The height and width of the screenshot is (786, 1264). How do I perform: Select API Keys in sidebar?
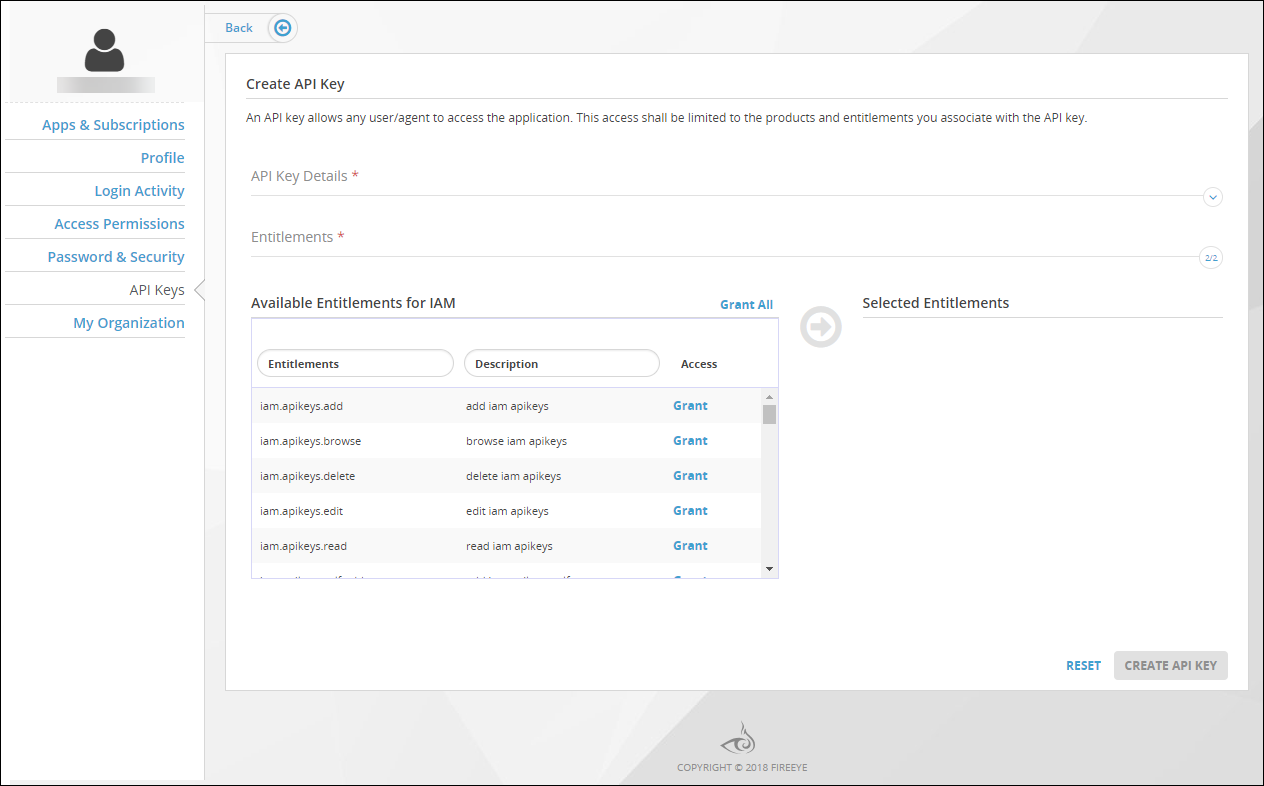(x=157, y=290)
